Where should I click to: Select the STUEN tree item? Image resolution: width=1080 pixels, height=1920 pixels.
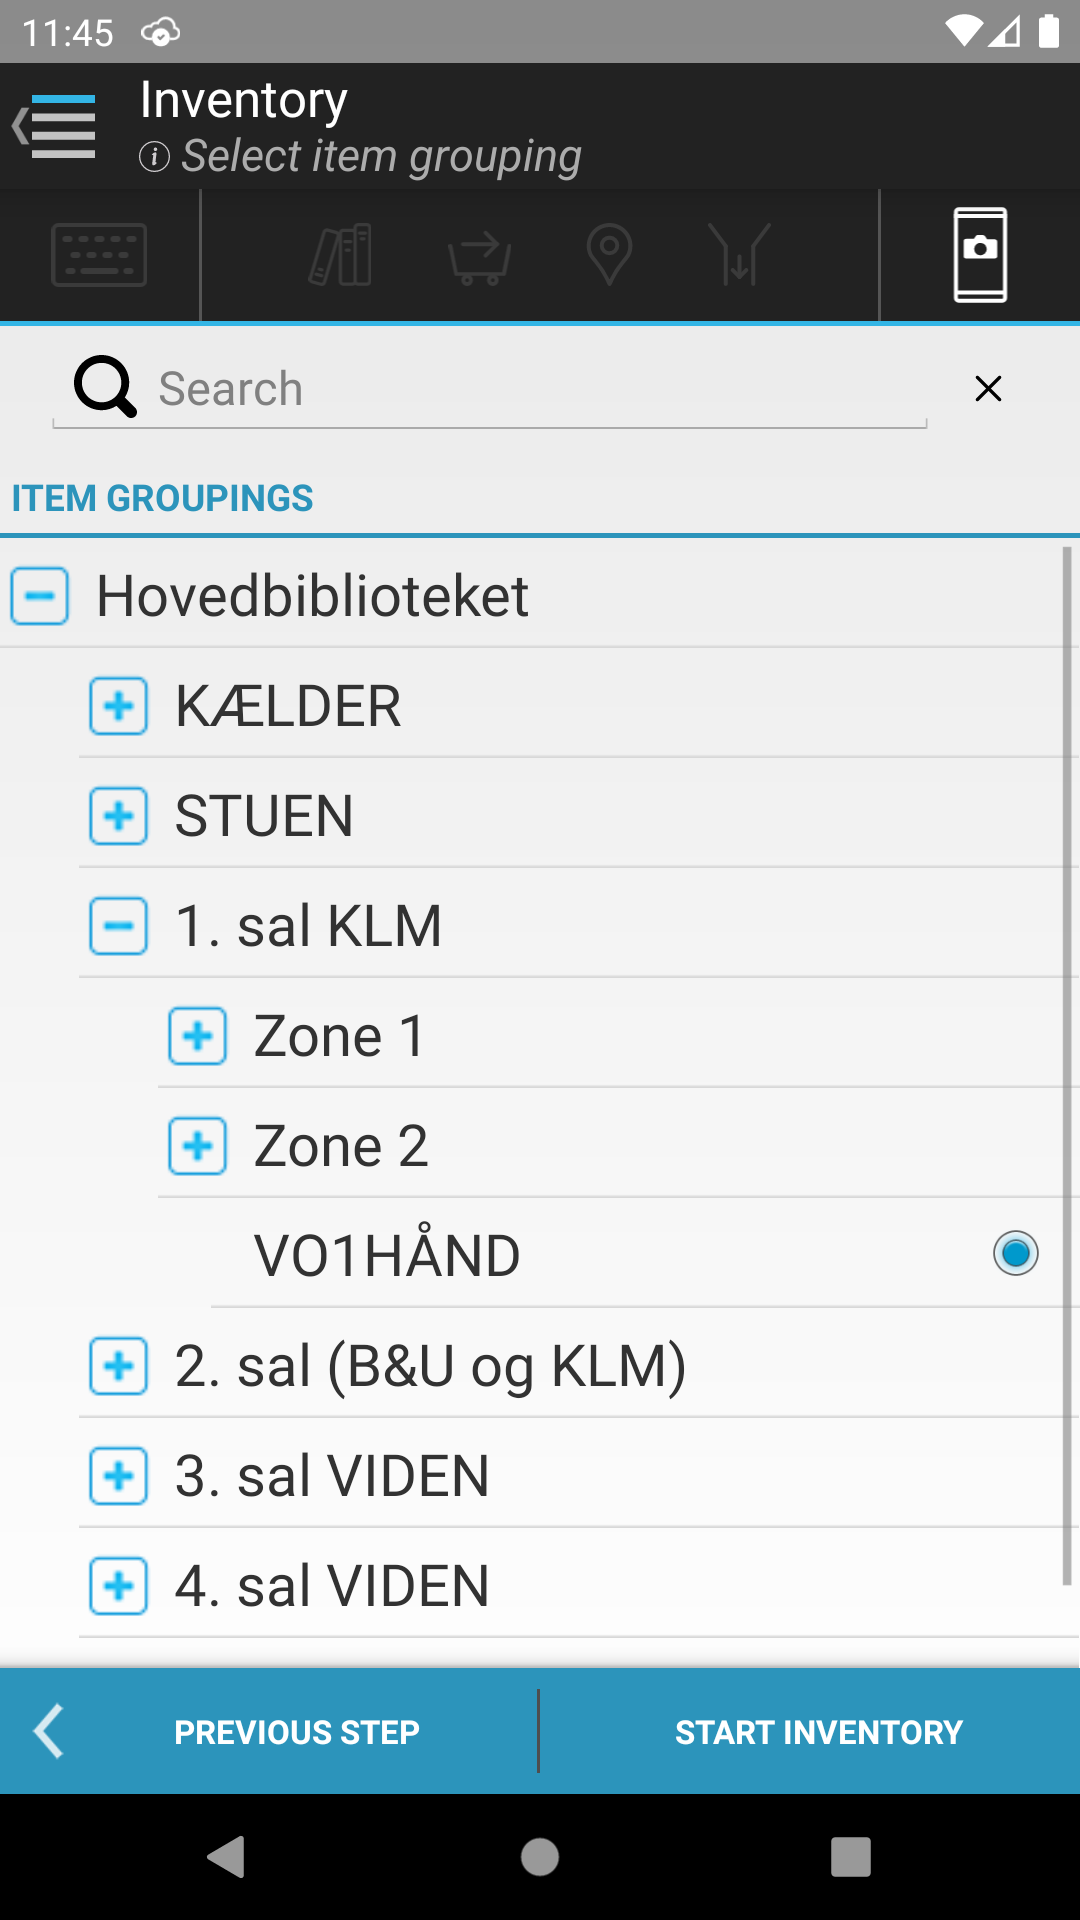[264, 816]
